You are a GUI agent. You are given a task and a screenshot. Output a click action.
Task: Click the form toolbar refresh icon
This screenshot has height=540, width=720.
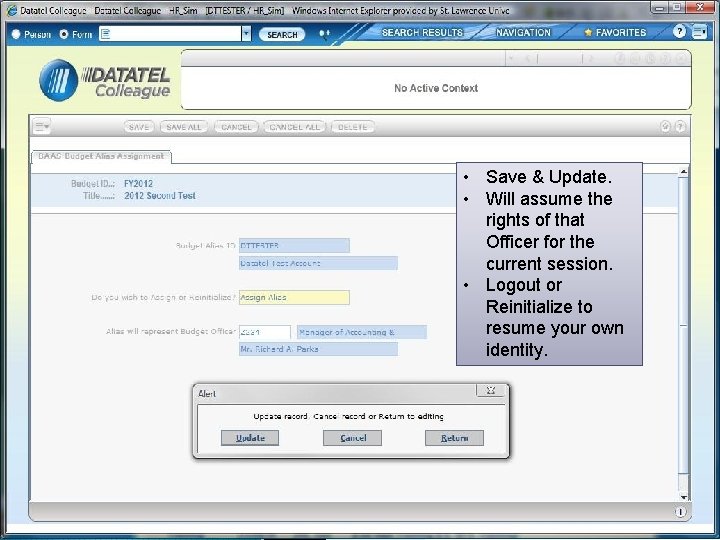[x=665, y=127]
